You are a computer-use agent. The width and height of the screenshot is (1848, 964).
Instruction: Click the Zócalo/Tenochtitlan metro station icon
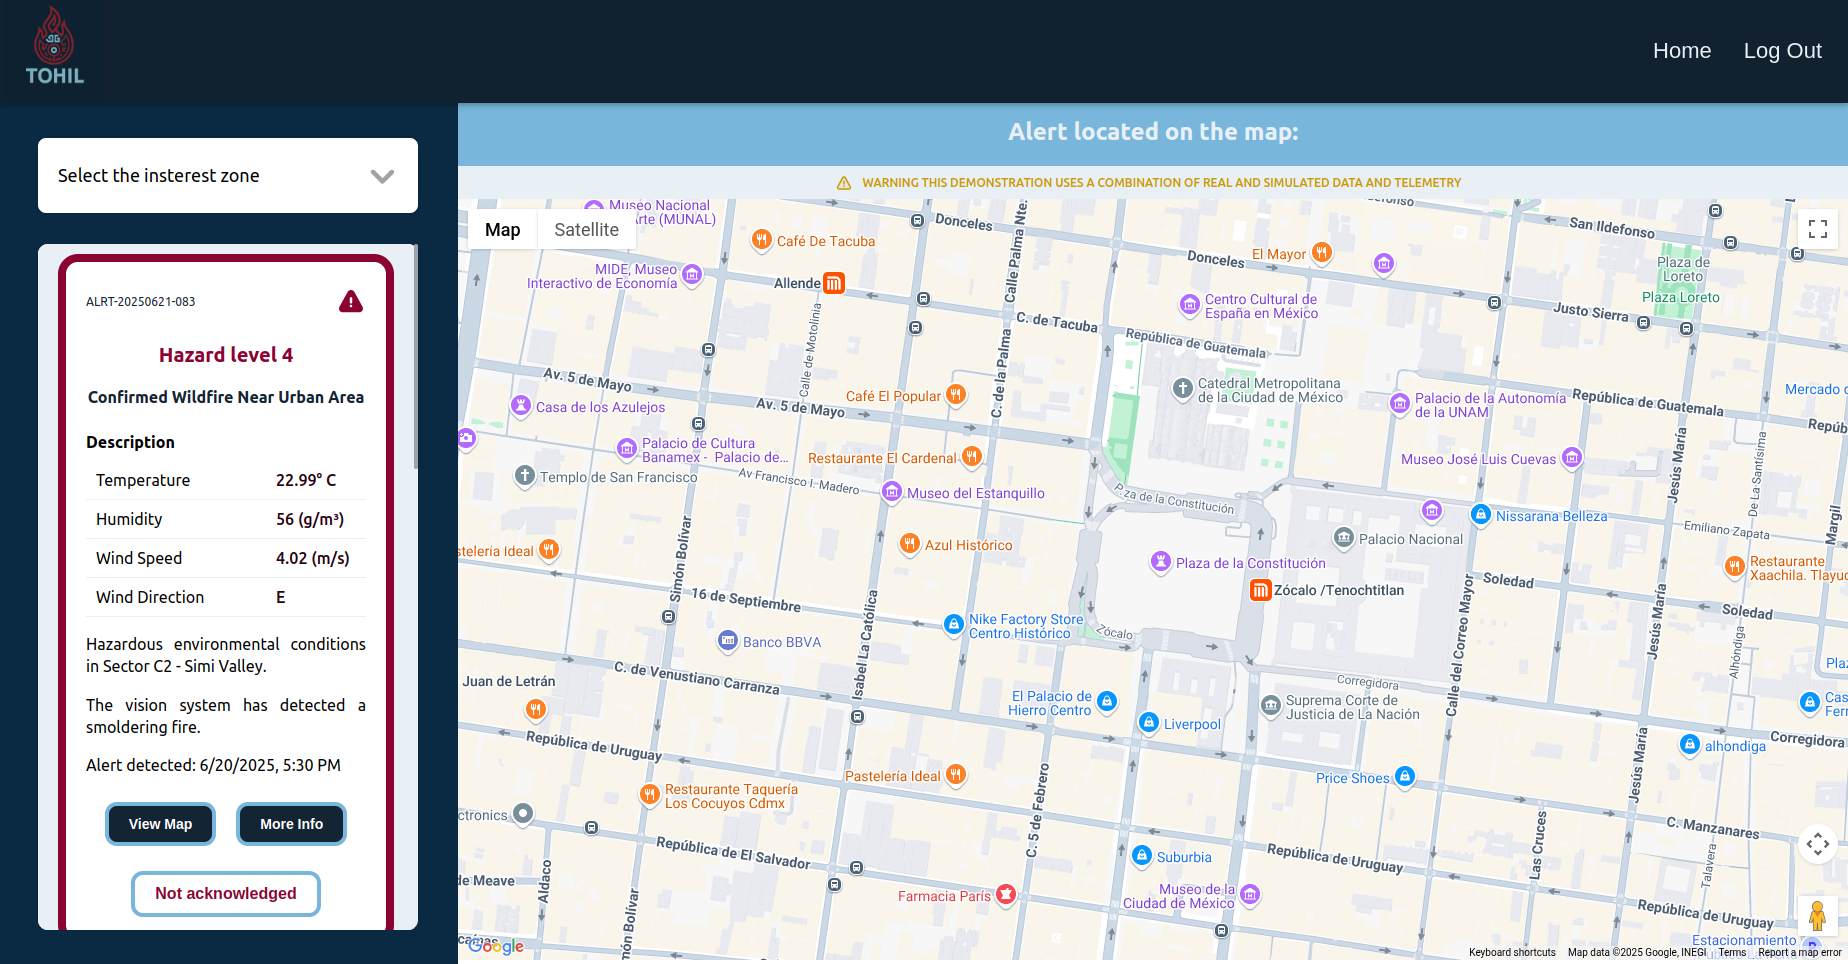coord(1261,590)
